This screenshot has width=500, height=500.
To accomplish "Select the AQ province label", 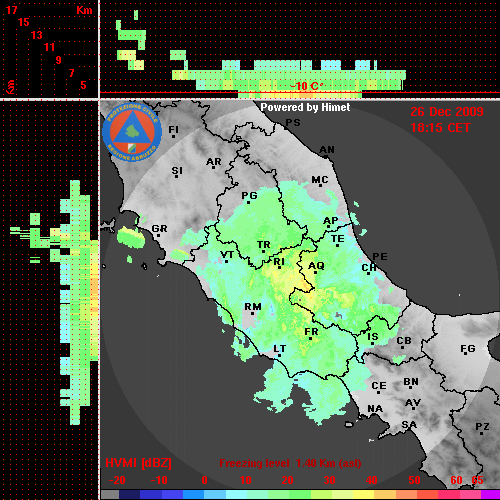I will pos(316,266).
